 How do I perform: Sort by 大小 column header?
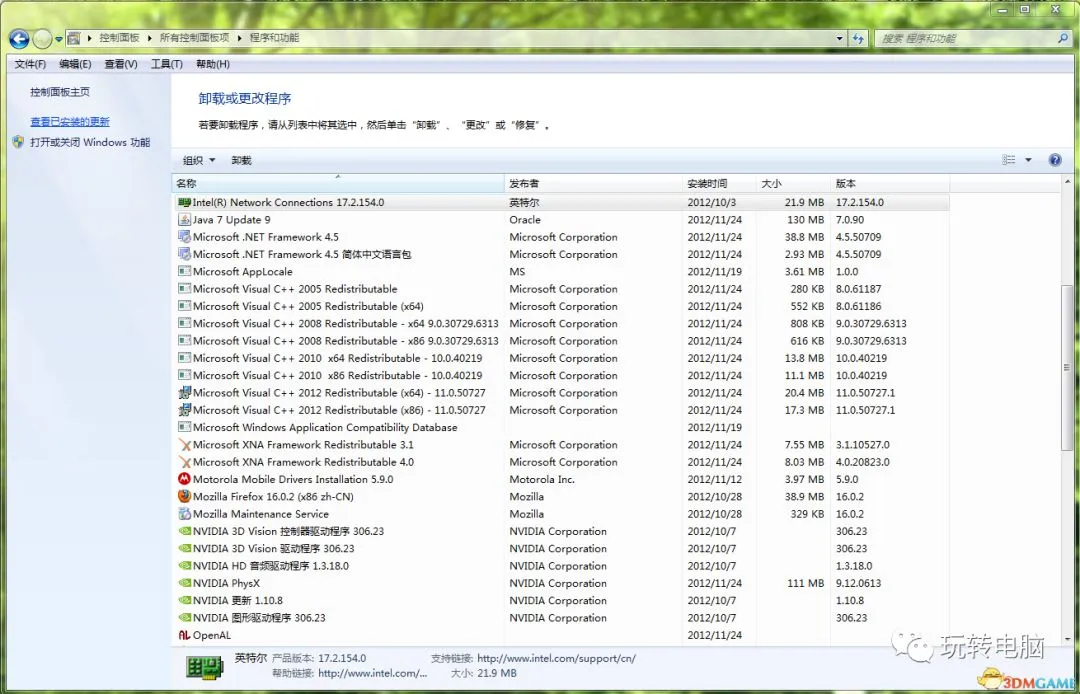pos(793,184)
